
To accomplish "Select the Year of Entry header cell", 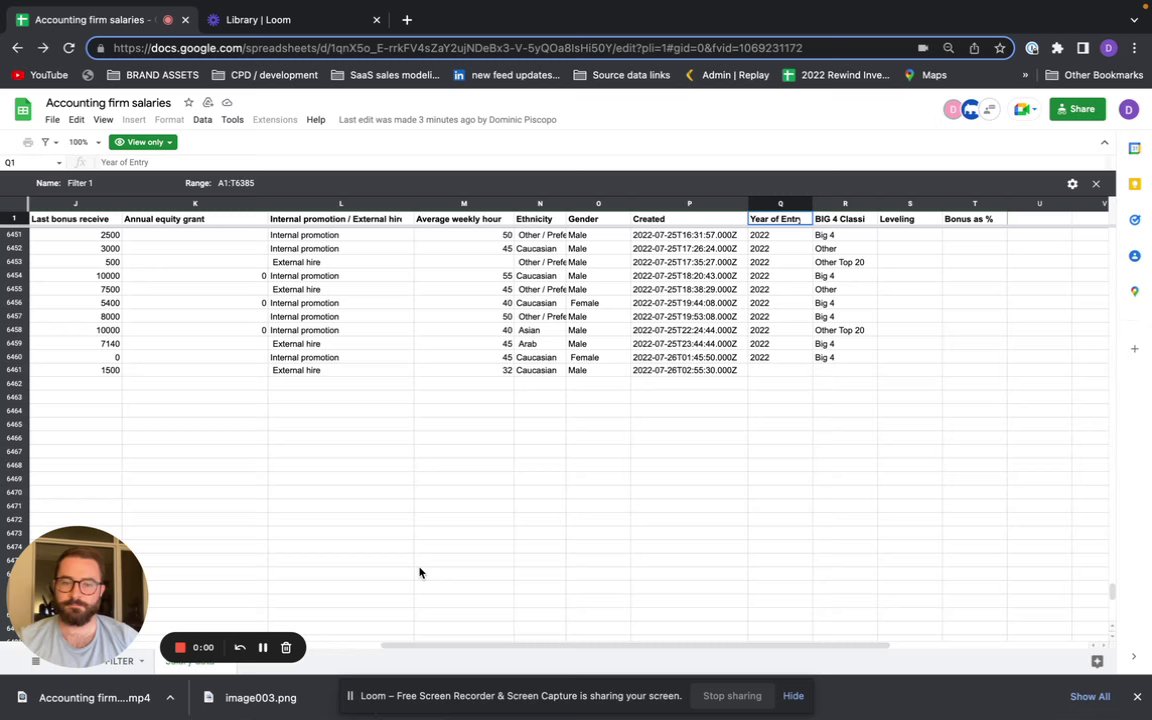I will click(x=780, y=219).
